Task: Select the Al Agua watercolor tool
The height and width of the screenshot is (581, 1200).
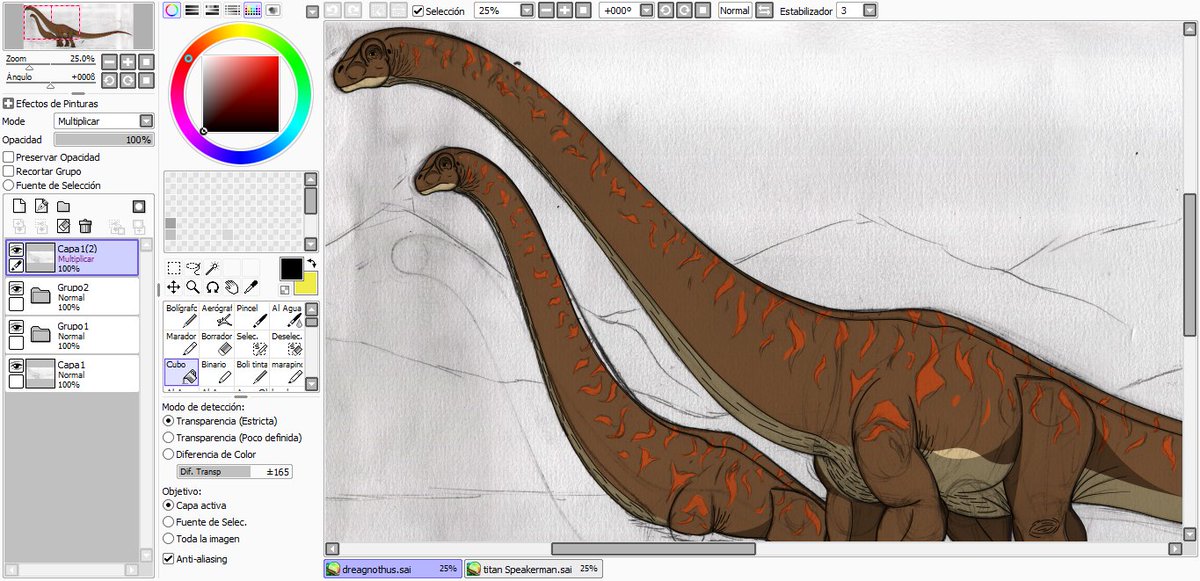Action: pyautogui.click(x=287, y=315)
